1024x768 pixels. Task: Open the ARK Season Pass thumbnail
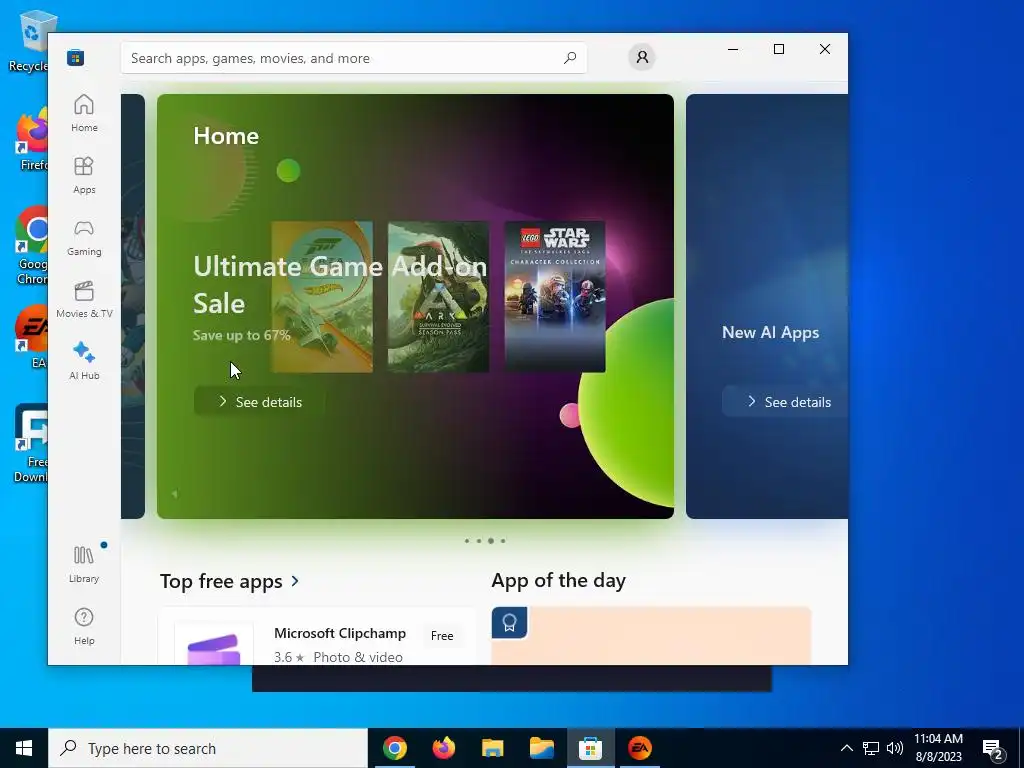[x=438, y=296]
